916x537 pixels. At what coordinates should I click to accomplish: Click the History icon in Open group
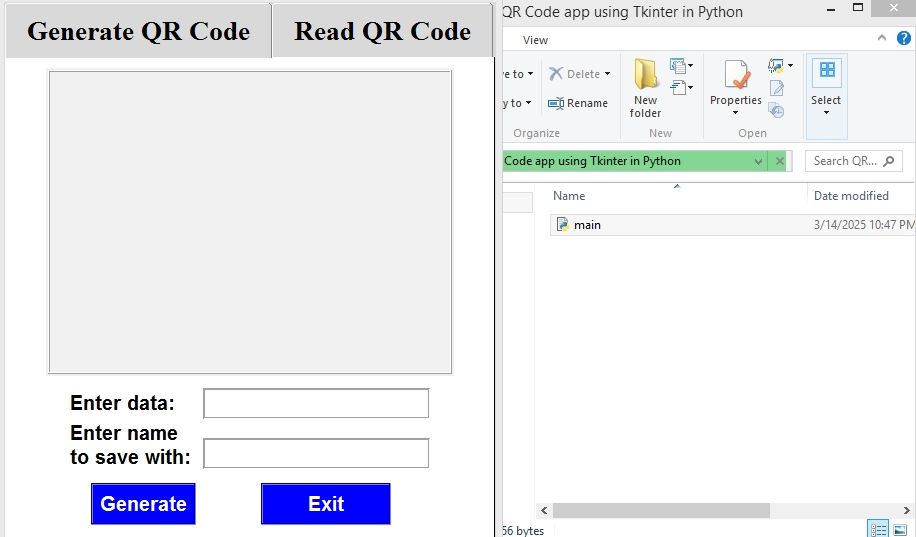[776, 110]
